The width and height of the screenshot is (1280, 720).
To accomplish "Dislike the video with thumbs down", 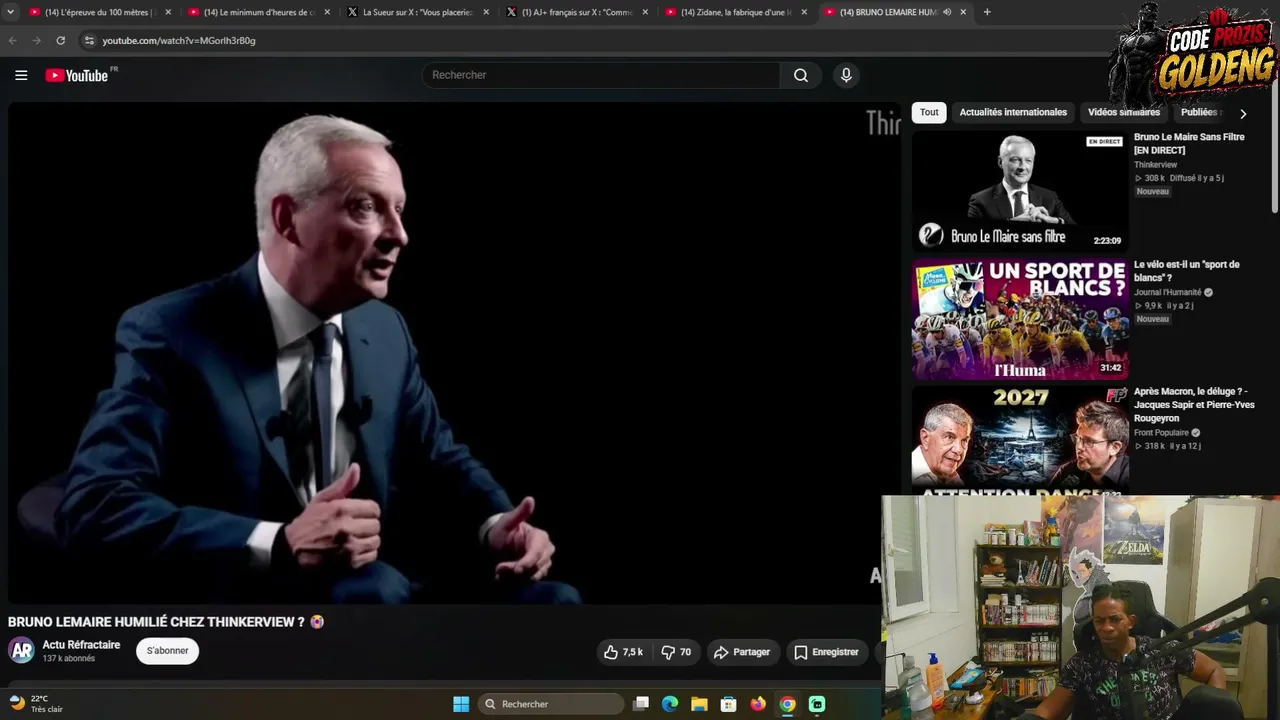I will coord(677,652).
